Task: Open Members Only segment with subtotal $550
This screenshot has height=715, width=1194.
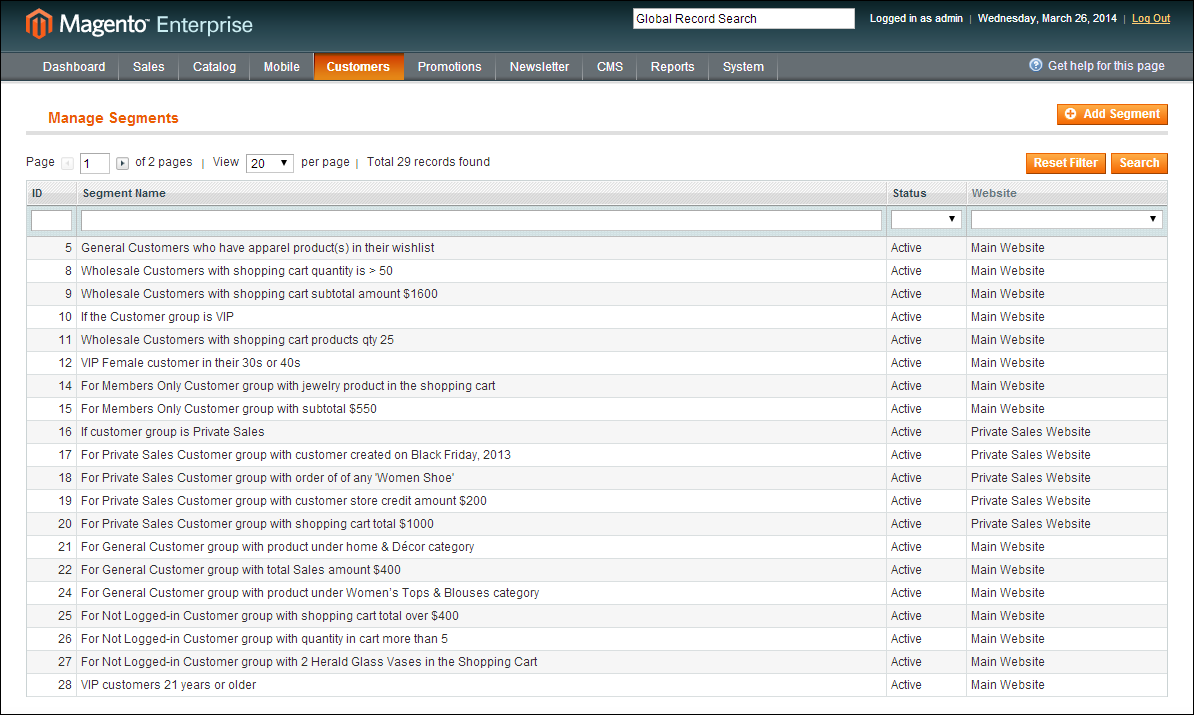Action: coord(596,409)
